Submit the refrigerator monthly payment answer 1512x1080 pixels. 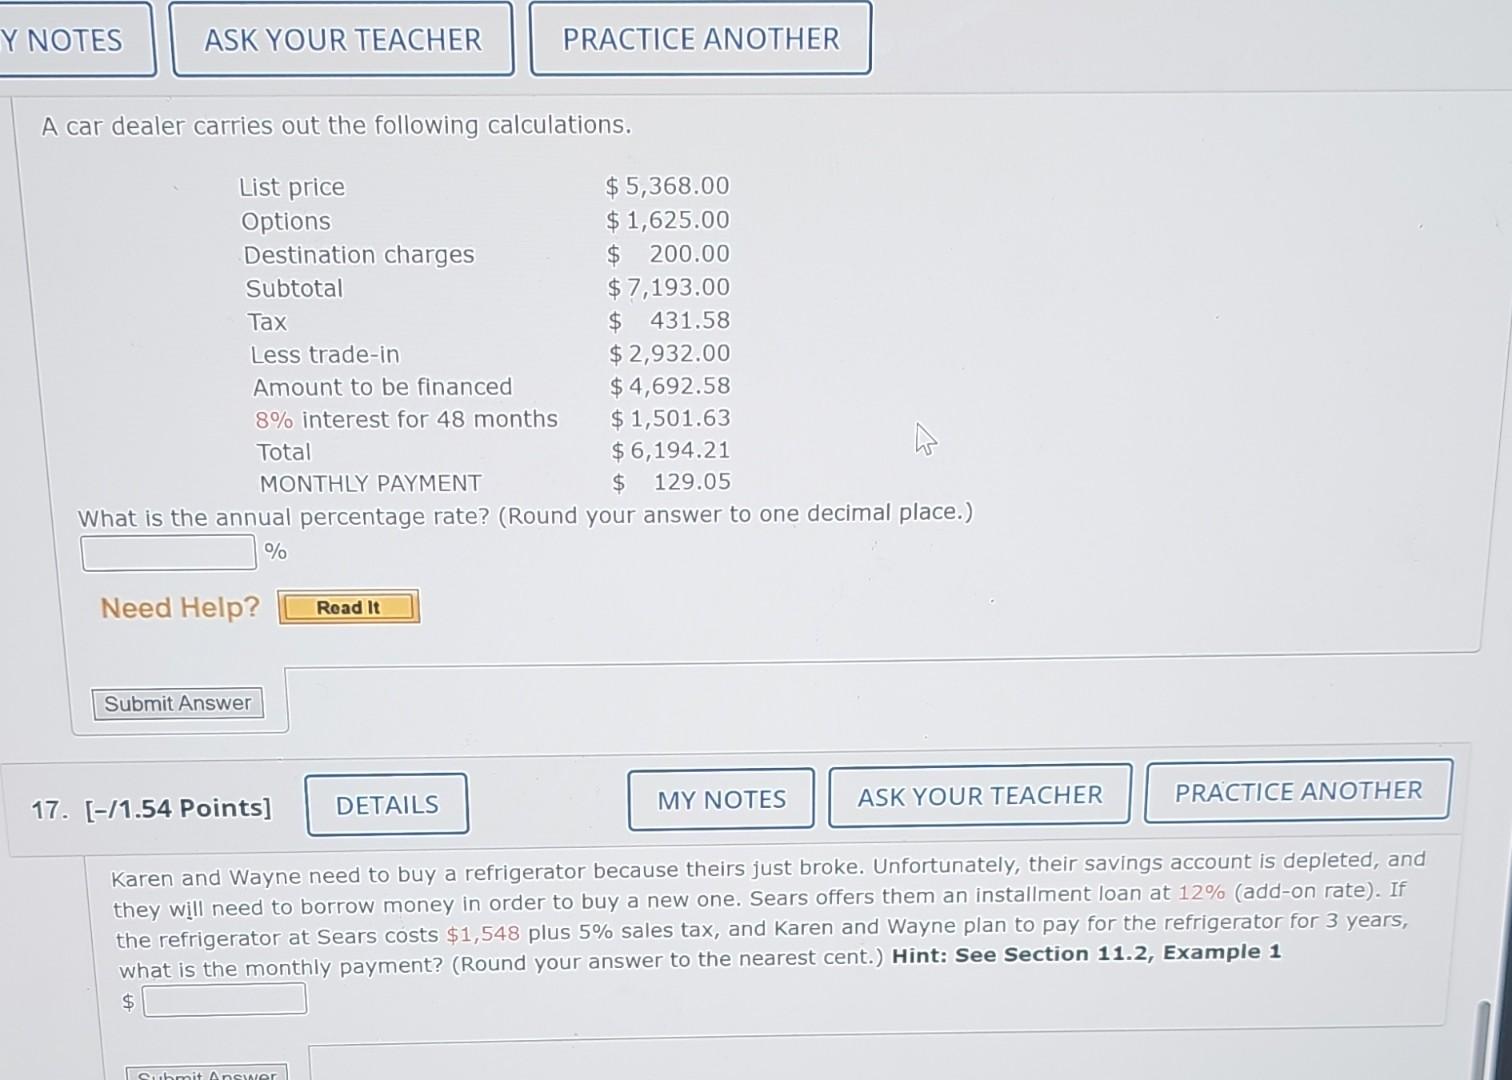coord(207,1073)
